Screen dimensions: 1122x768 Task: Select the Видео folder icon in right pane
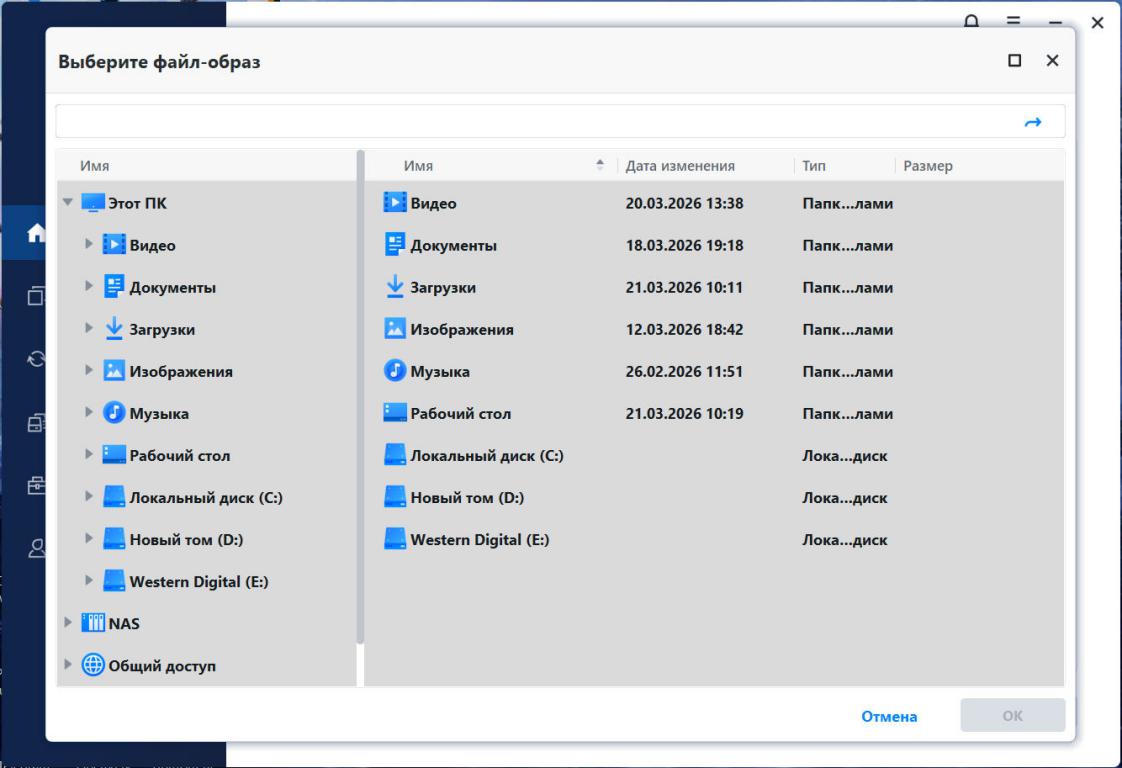396,203
